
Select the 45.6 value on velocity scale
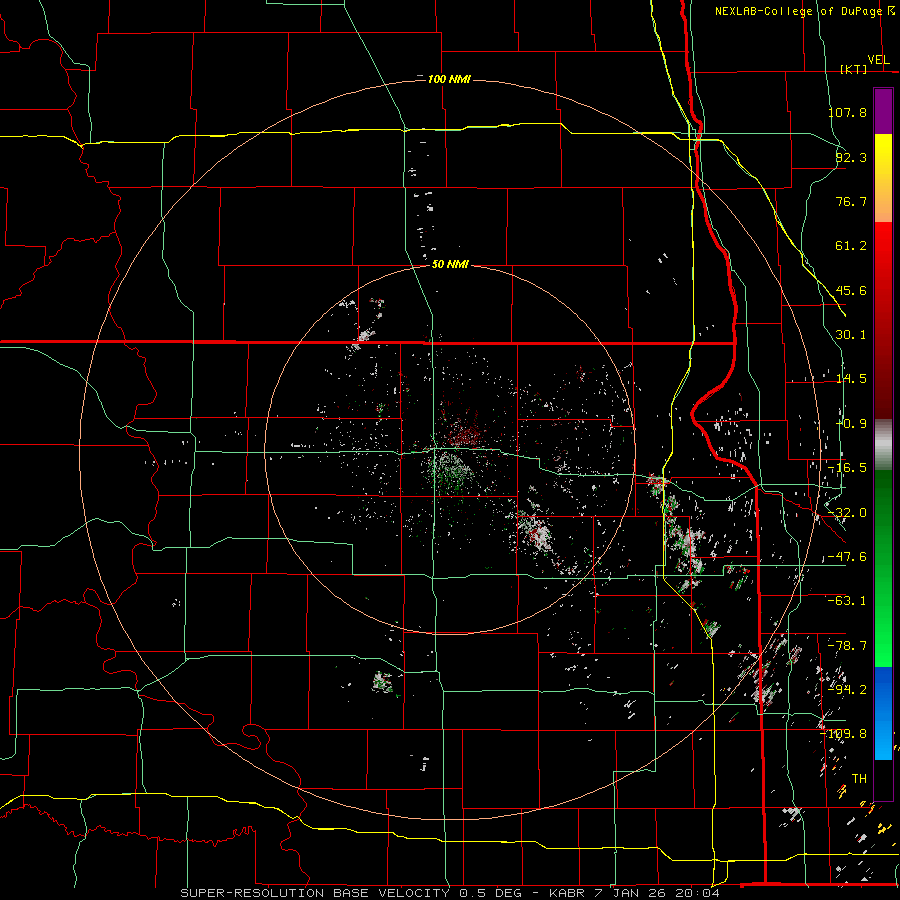click(x=851, y=290)
